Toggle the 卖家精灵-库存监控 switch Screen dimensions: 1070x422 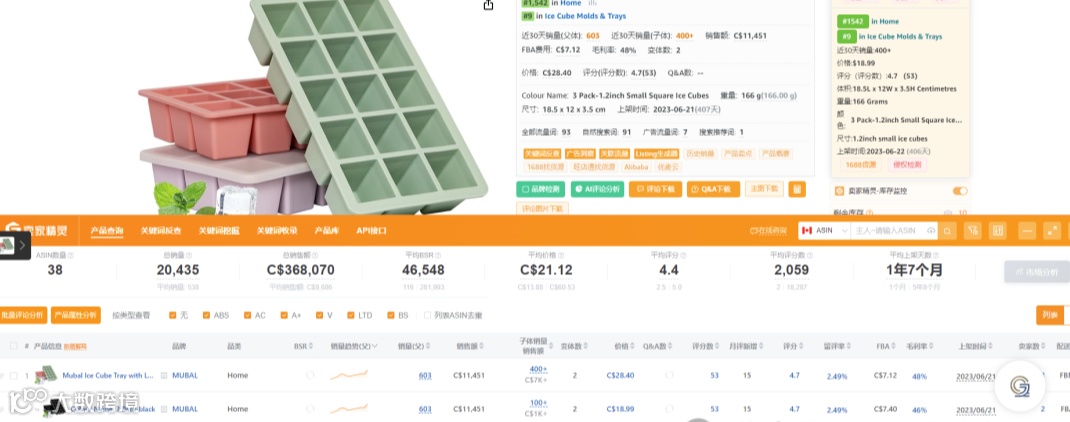point(959,191)
